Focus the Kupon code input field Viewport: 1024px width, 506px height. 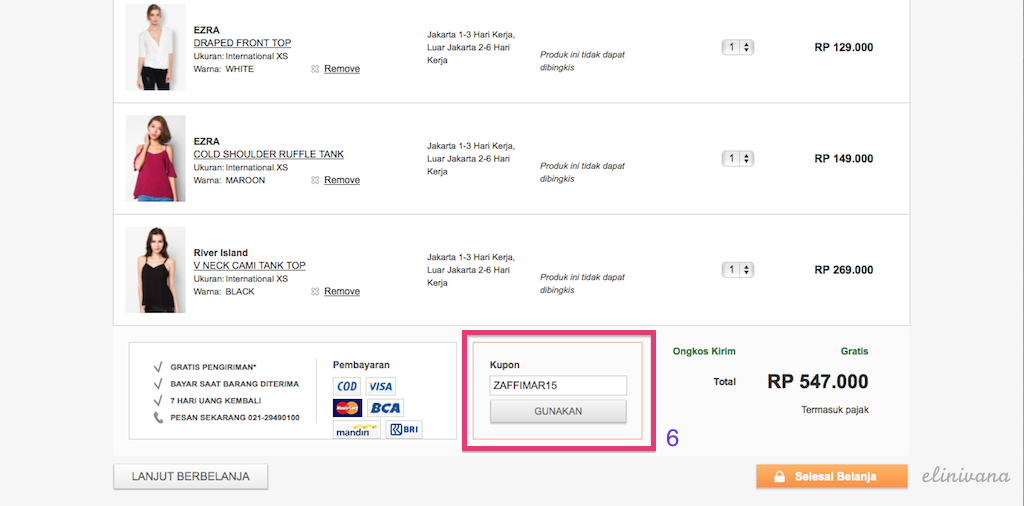point(558,385)
